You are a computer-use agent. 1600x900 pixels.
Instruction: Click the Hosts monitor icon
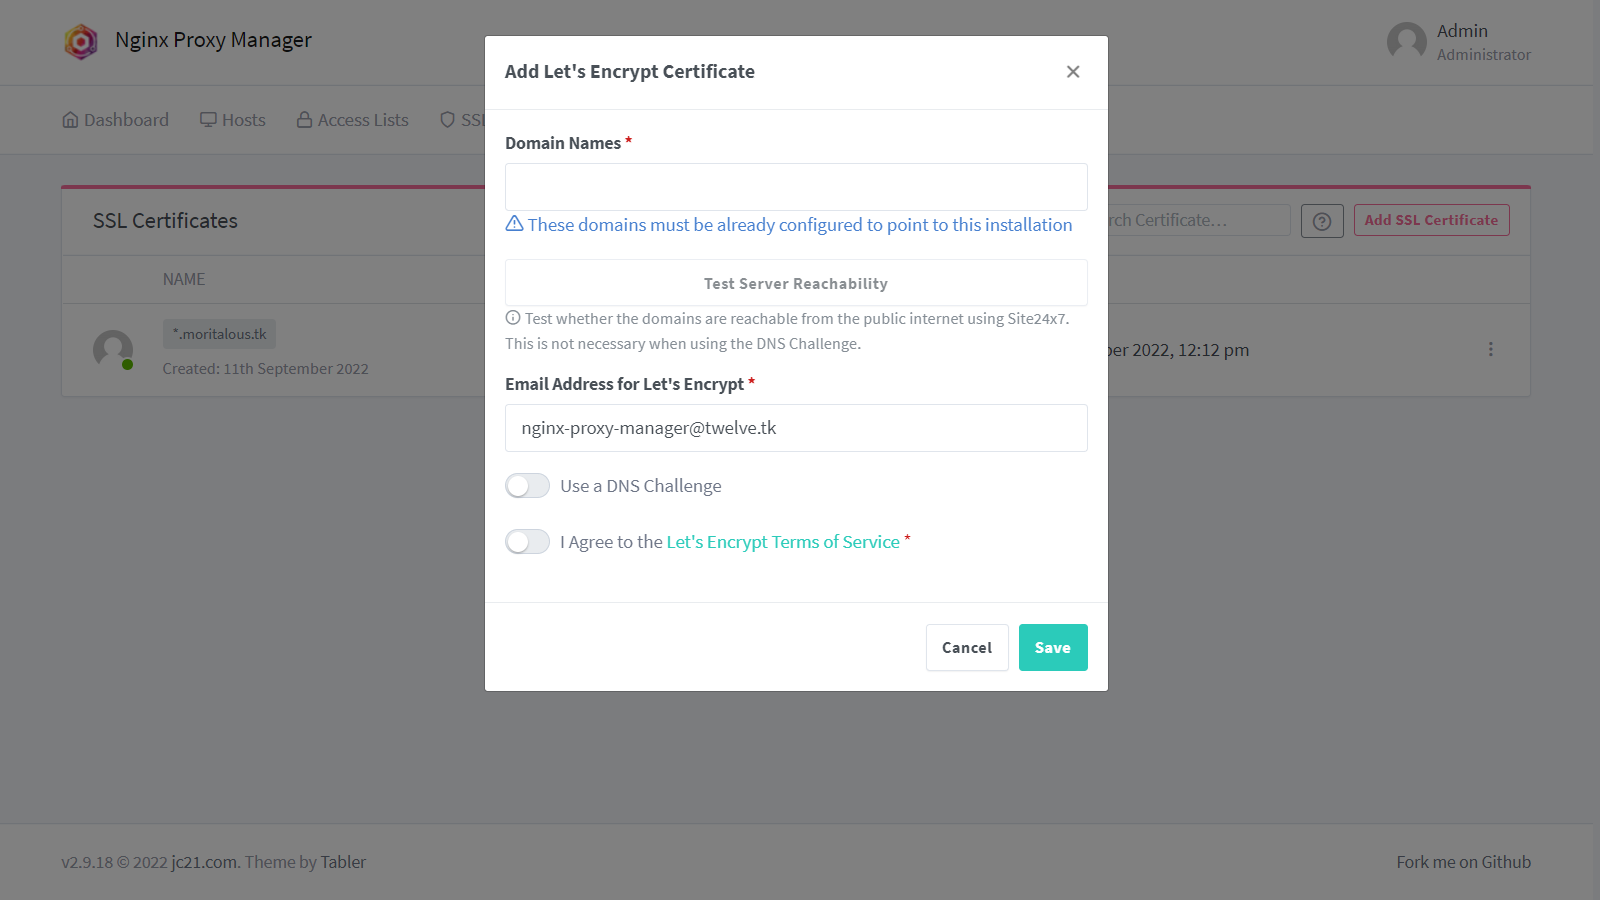[208, 120]
